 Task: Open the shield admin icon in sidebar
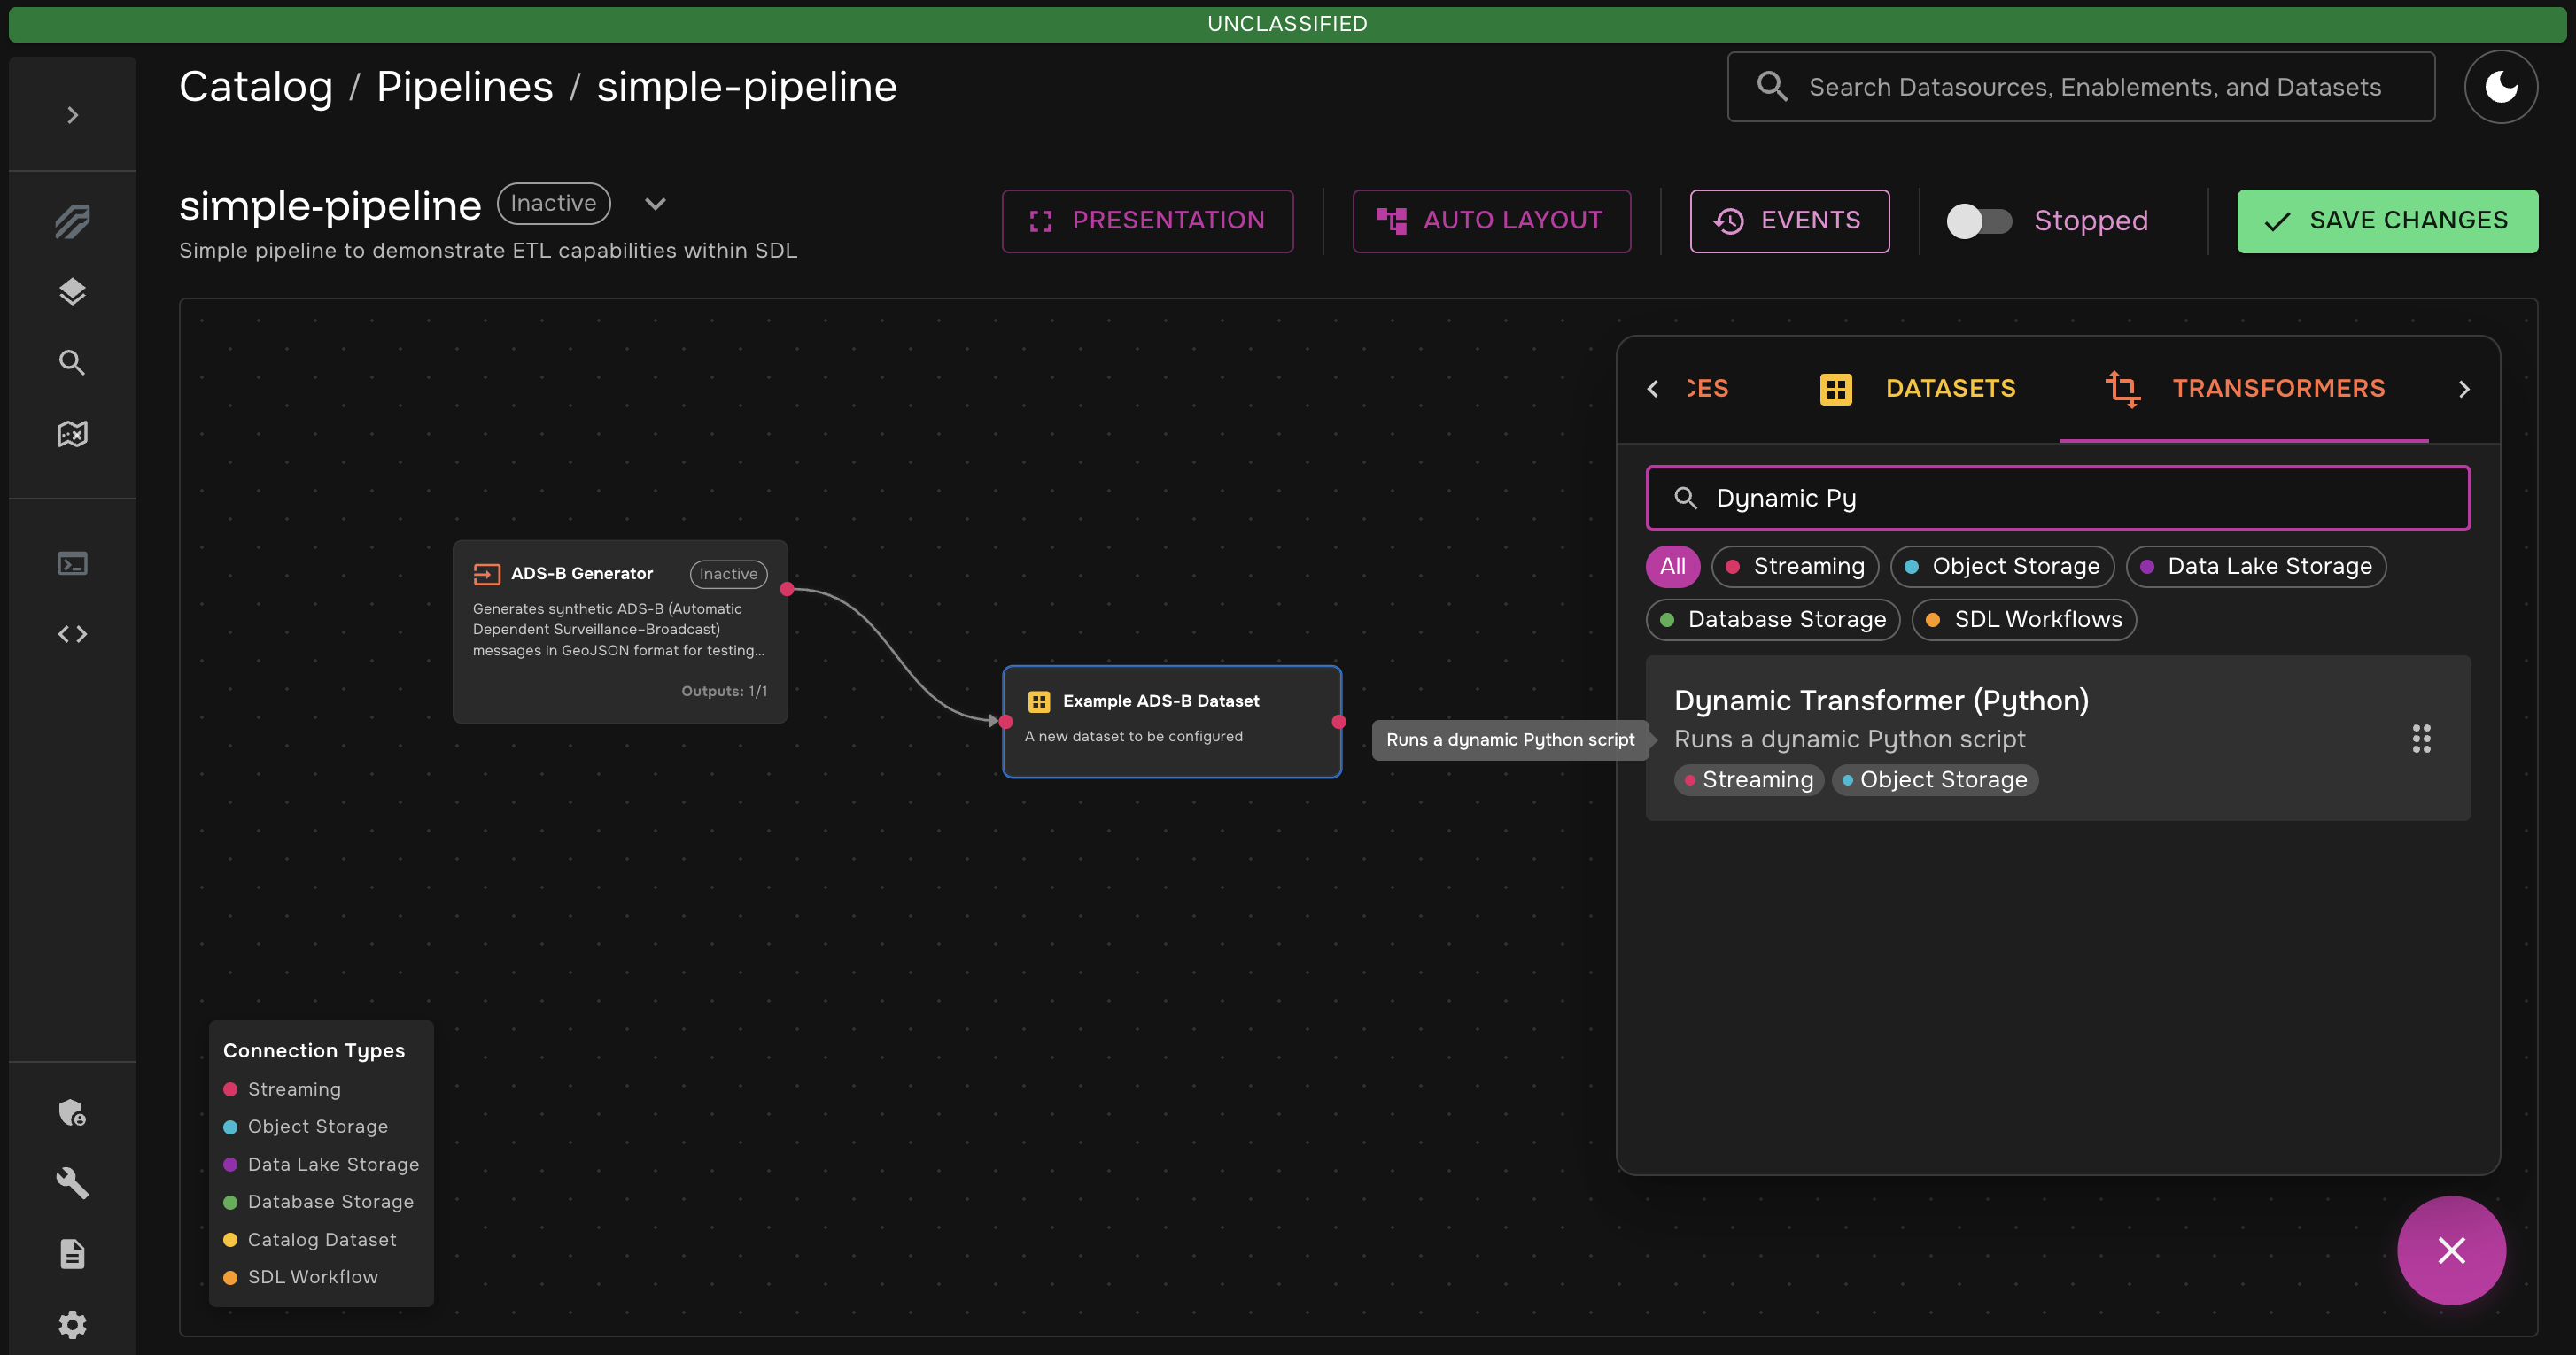(x=72, y=1112)
